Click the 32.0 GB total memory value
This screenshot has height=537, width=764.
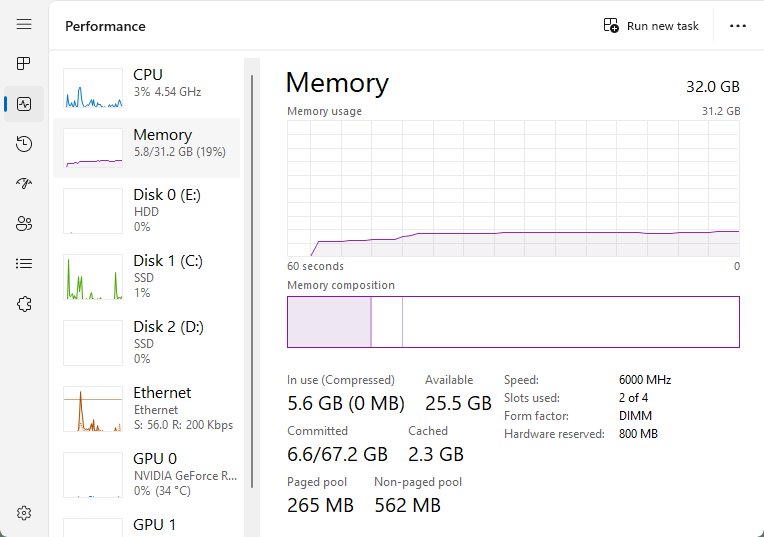tap(713, 87)
